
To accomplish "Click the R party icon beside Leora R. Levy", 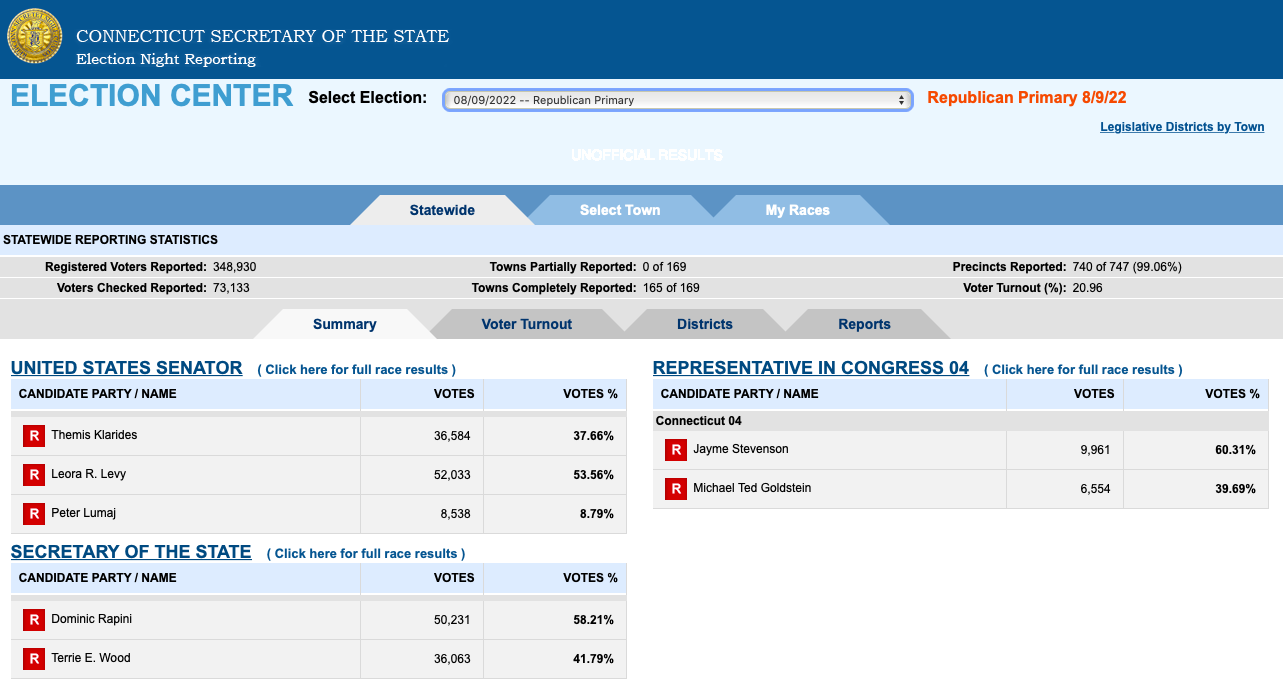I will (x=33, y=475).
